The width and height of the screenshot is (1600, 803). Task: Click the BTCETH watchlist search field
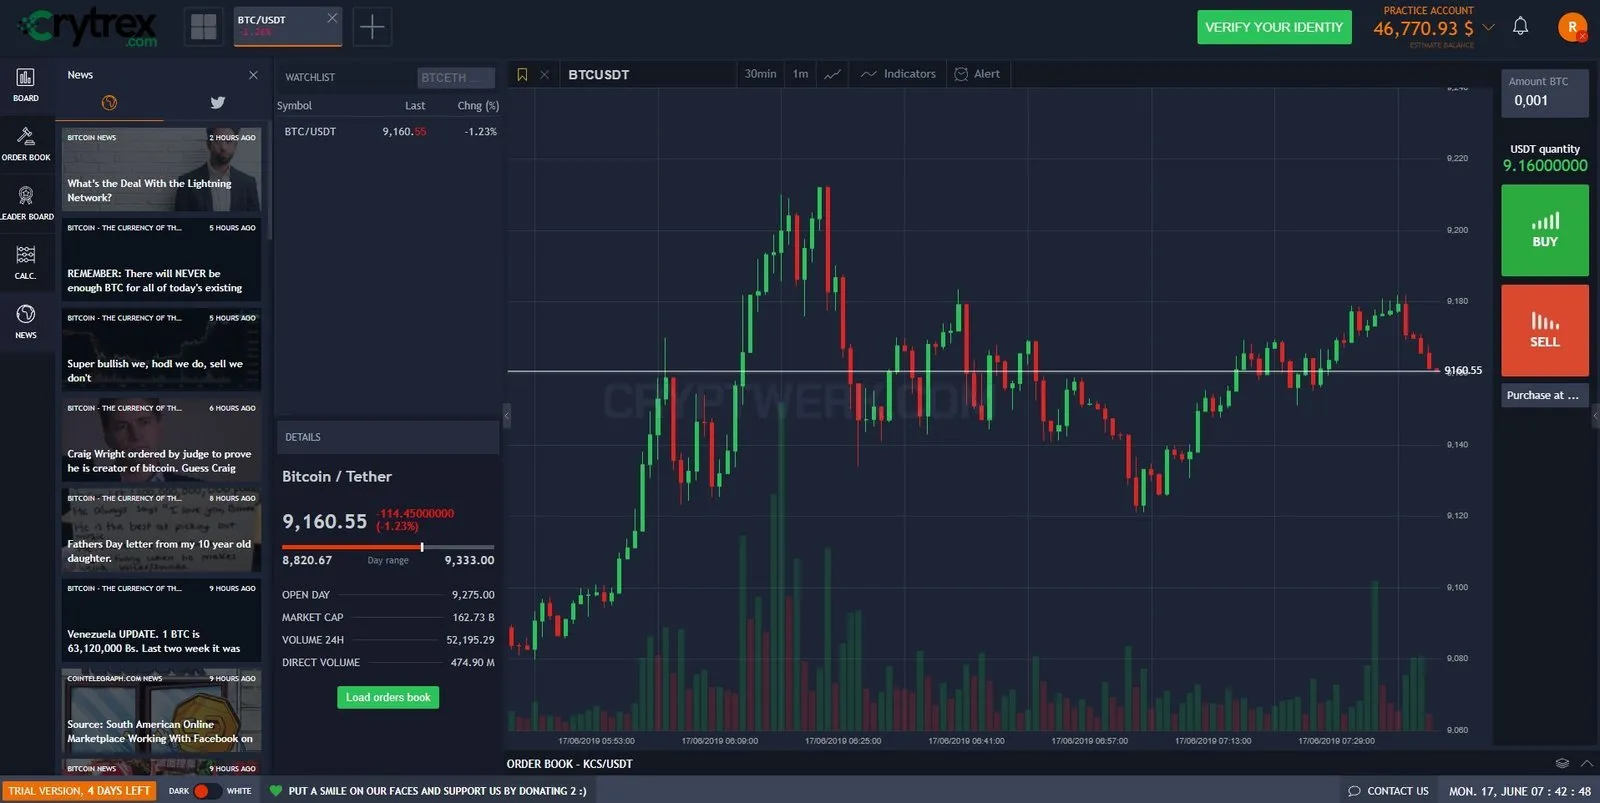(x=456, y=77)
